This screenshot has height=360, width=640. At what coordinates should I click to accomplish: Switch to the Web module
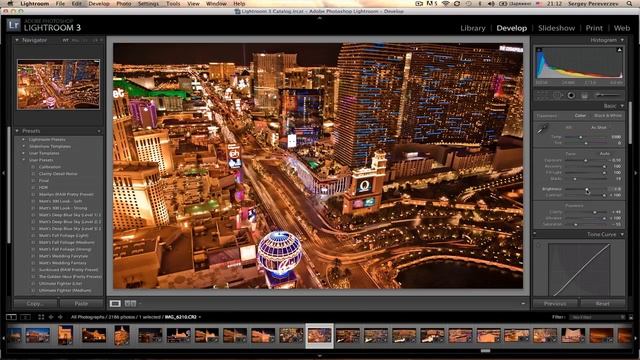622,28
